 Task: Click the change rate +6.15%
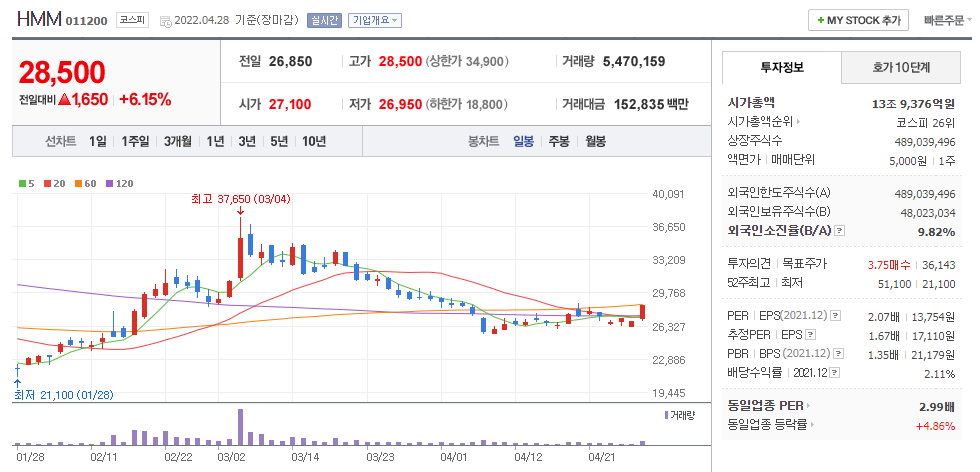point(146,99)
